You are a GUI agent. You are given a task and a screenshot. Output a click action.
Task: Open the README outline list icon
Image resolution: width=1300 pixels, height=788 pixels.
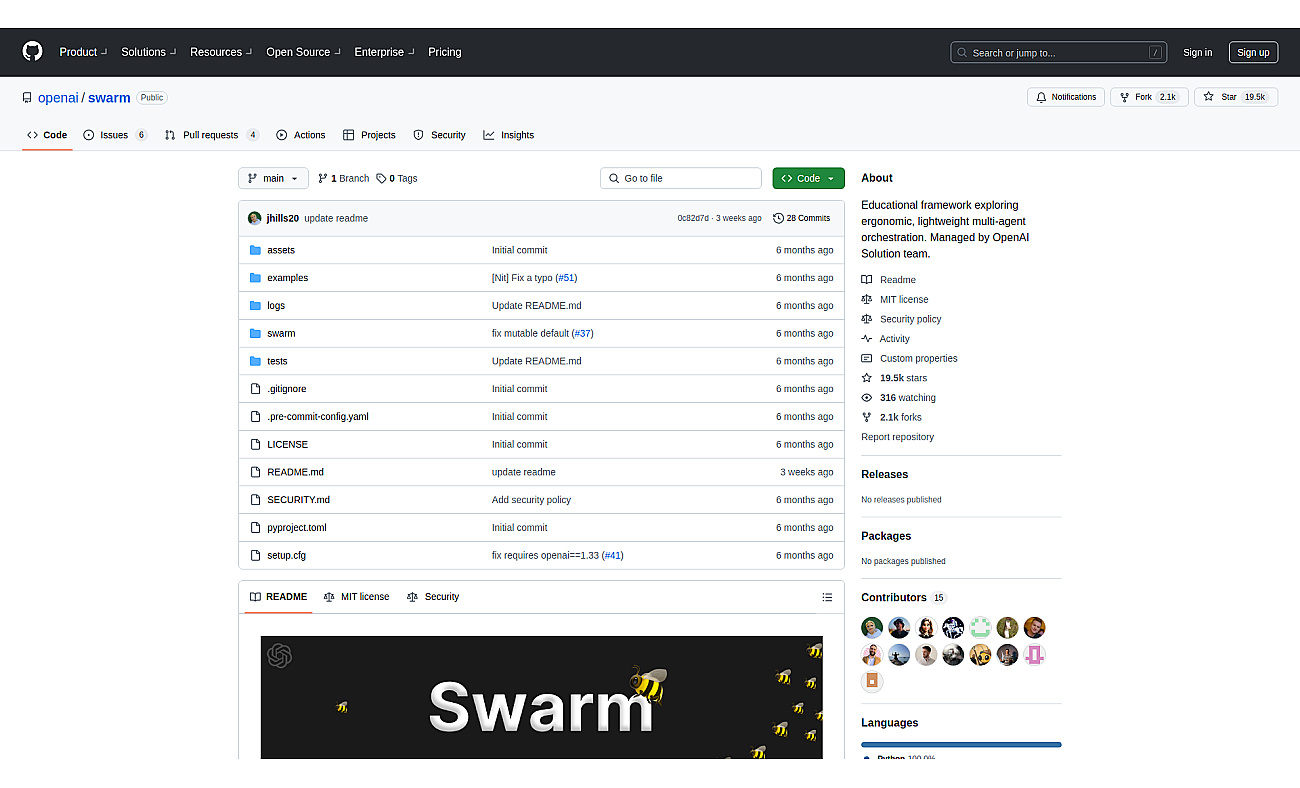pos(827,597)
